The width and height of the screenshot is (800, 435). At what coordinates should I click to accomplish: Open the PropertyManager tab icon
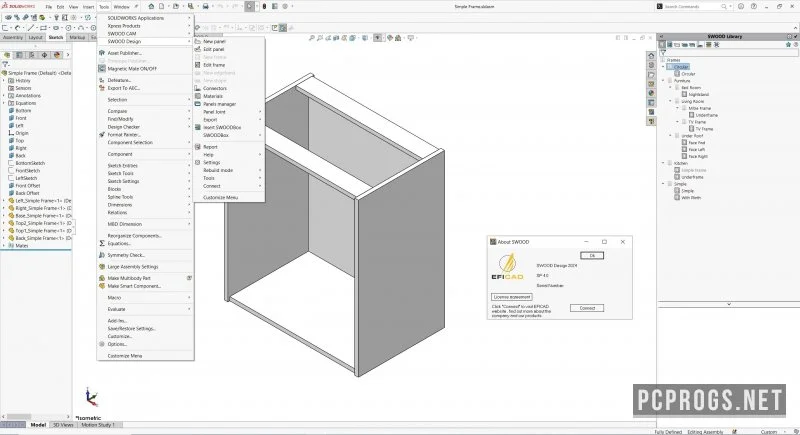click(19, 55)
